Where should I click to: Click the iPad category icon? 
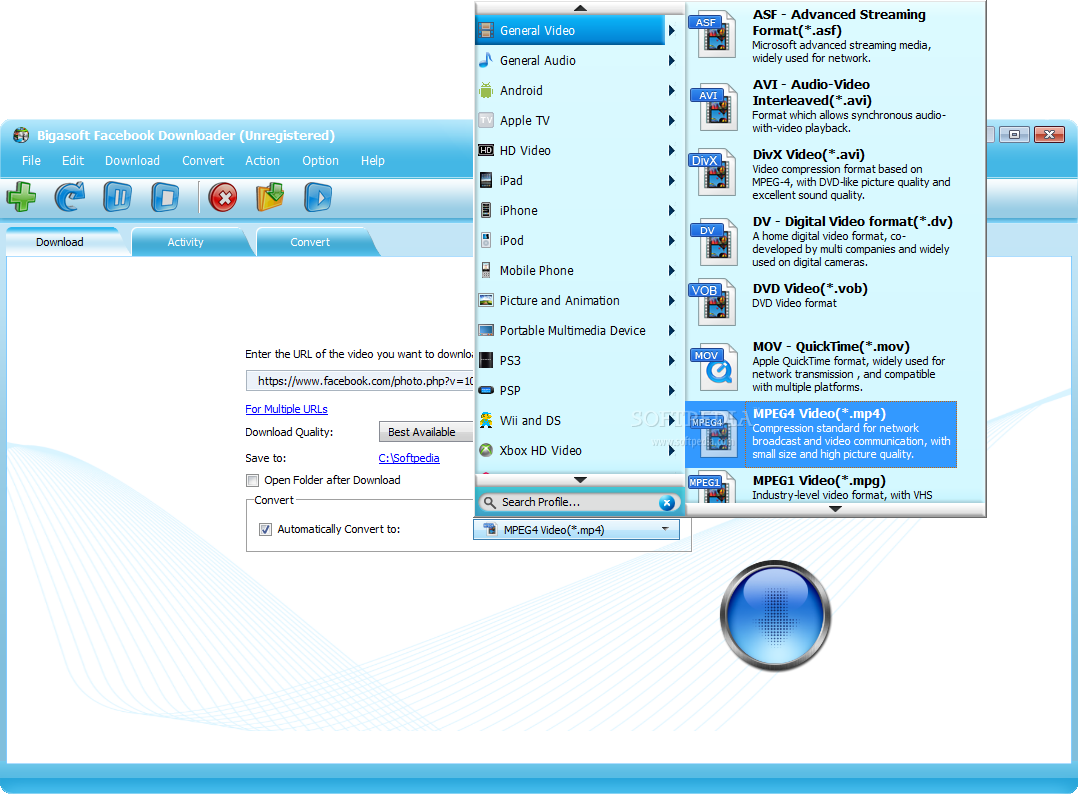coord(486,180)
